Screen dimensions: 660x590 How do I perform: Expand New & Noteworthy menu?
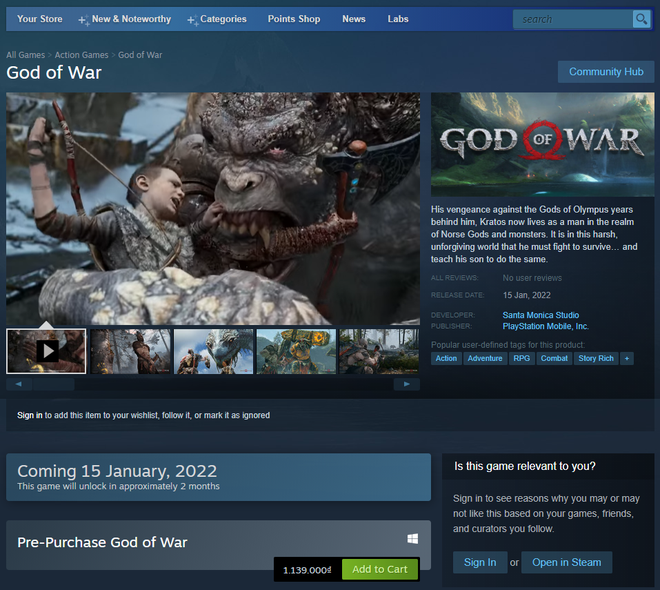(125, 19)
